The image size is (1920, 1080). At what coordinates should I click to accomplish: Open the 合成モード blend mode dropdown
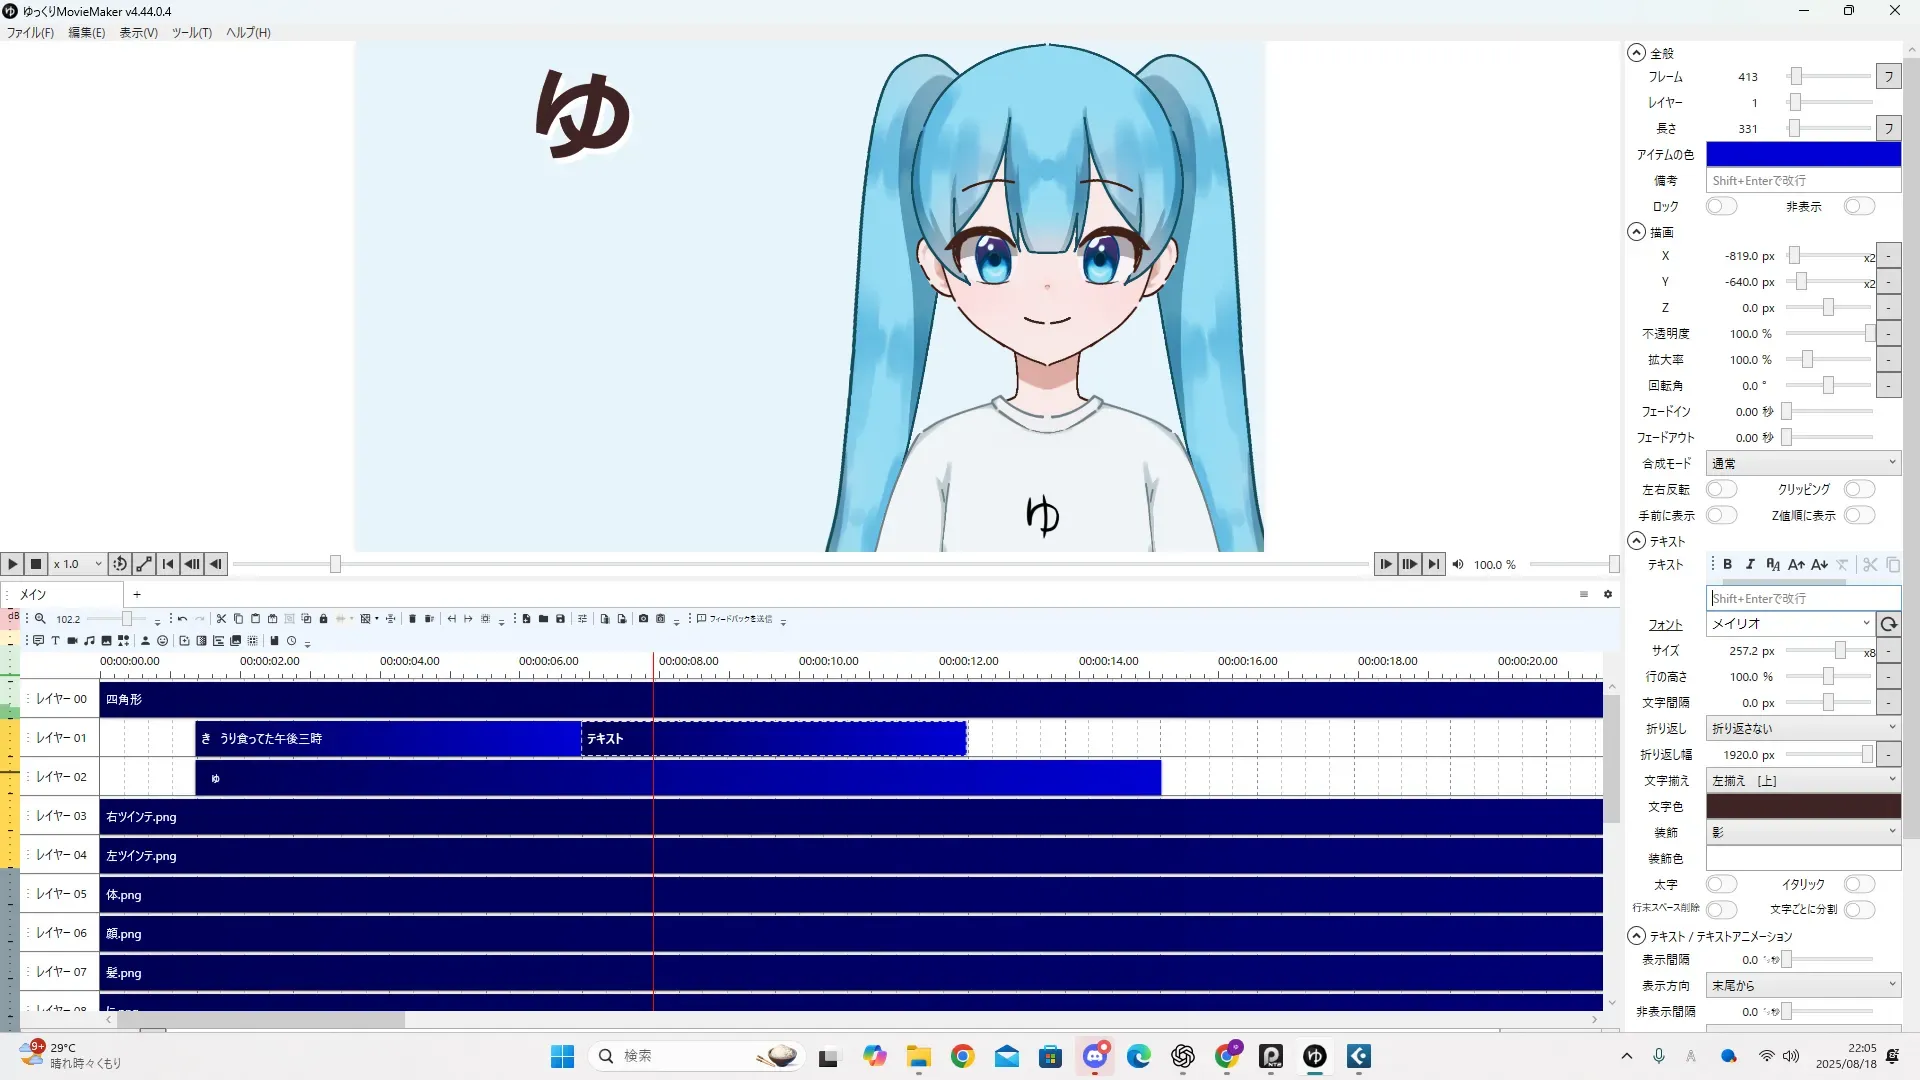(x=1802, y=463)
